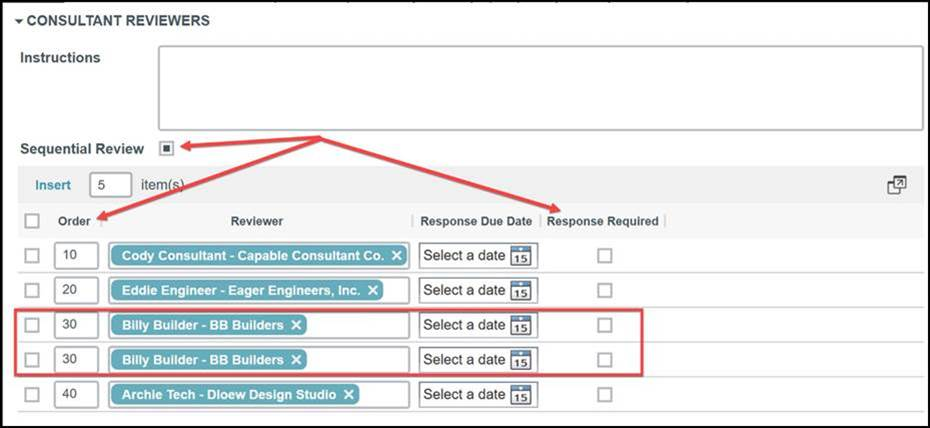Open calendar for Archie Tech's due date
Image resolution: width=930 pixels, height=428 pixels.
(523, 395)
